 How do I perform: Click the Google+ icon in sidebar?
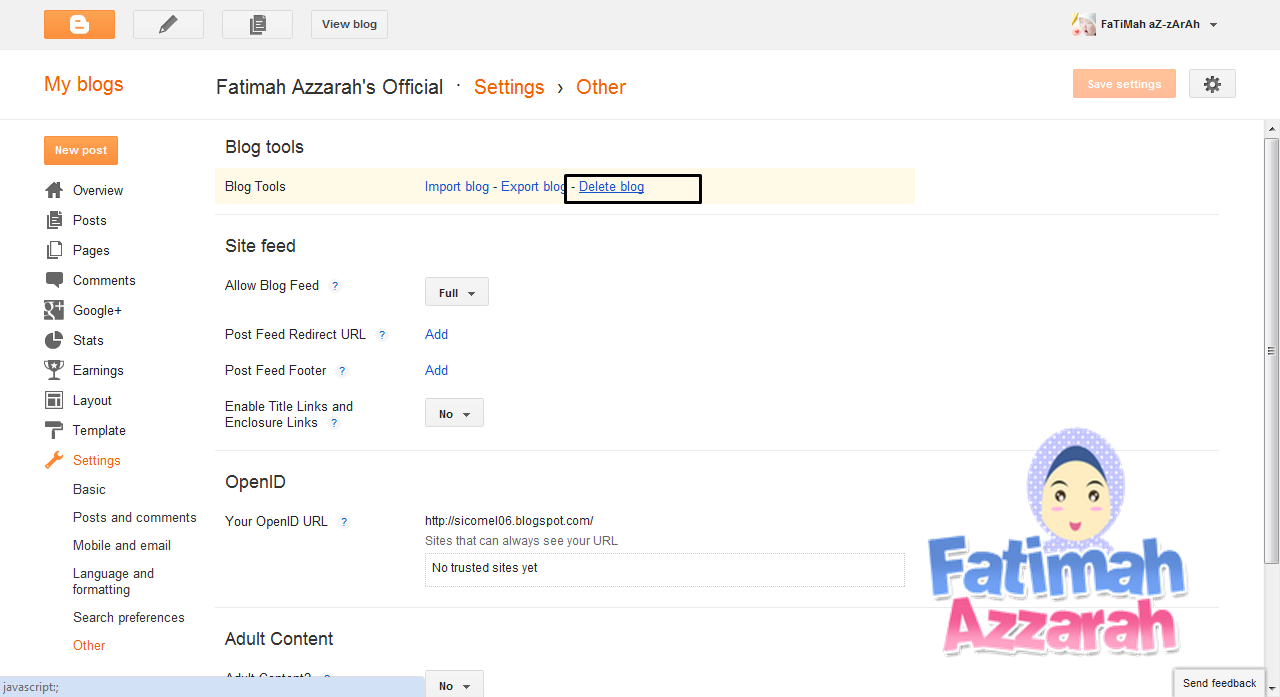coord(54,310)
